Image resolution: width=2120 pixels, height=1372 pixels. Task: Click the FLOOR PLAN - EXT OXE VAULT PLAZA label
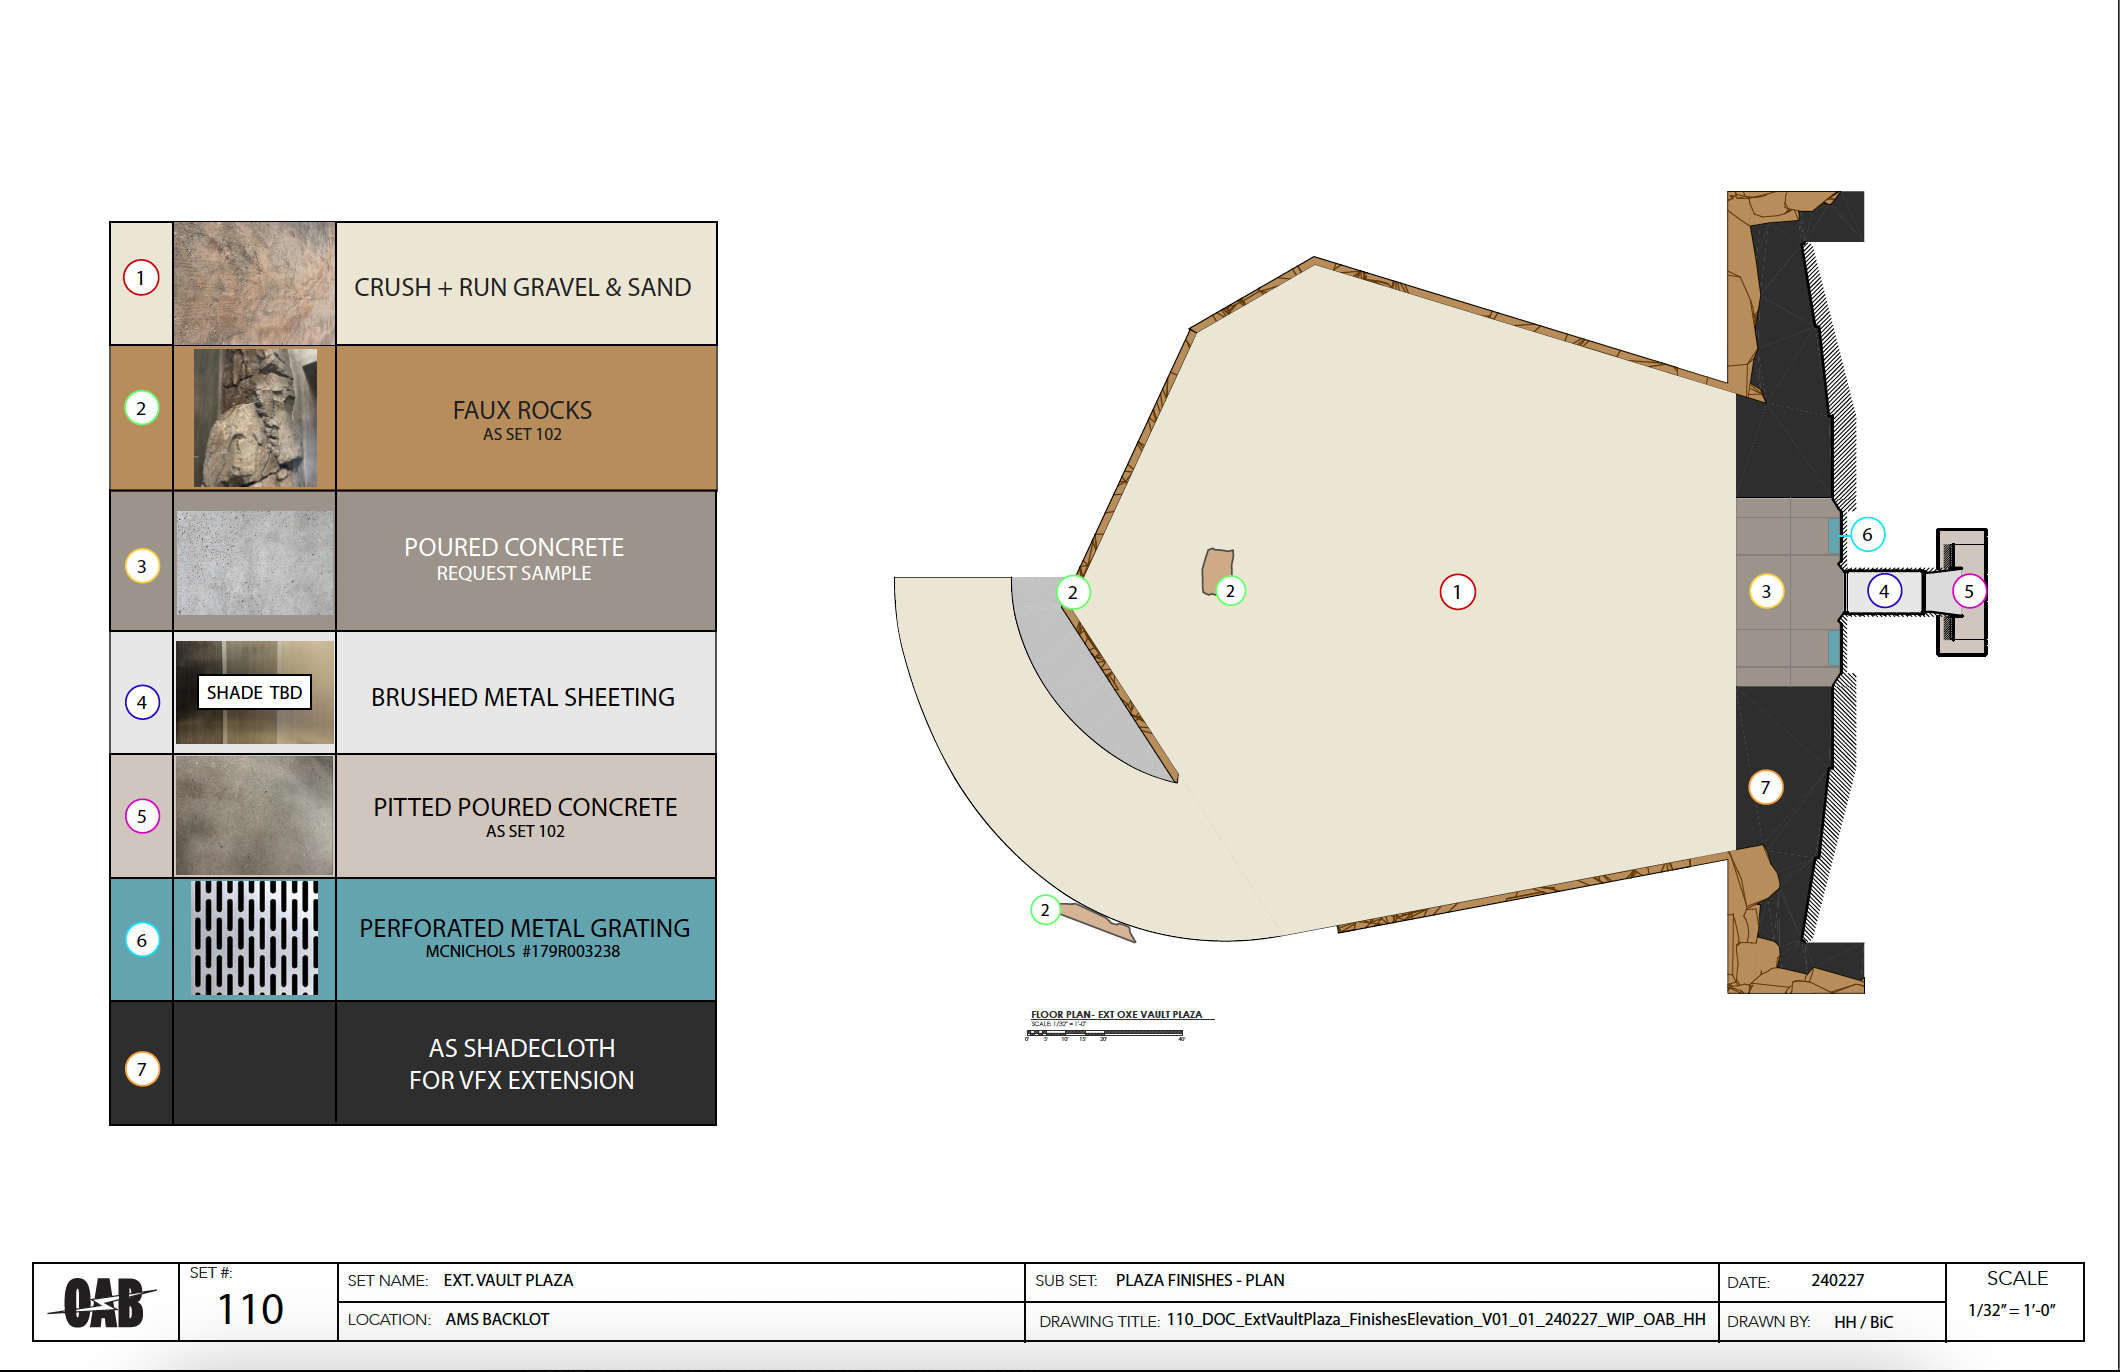tap(1117, 1014)
